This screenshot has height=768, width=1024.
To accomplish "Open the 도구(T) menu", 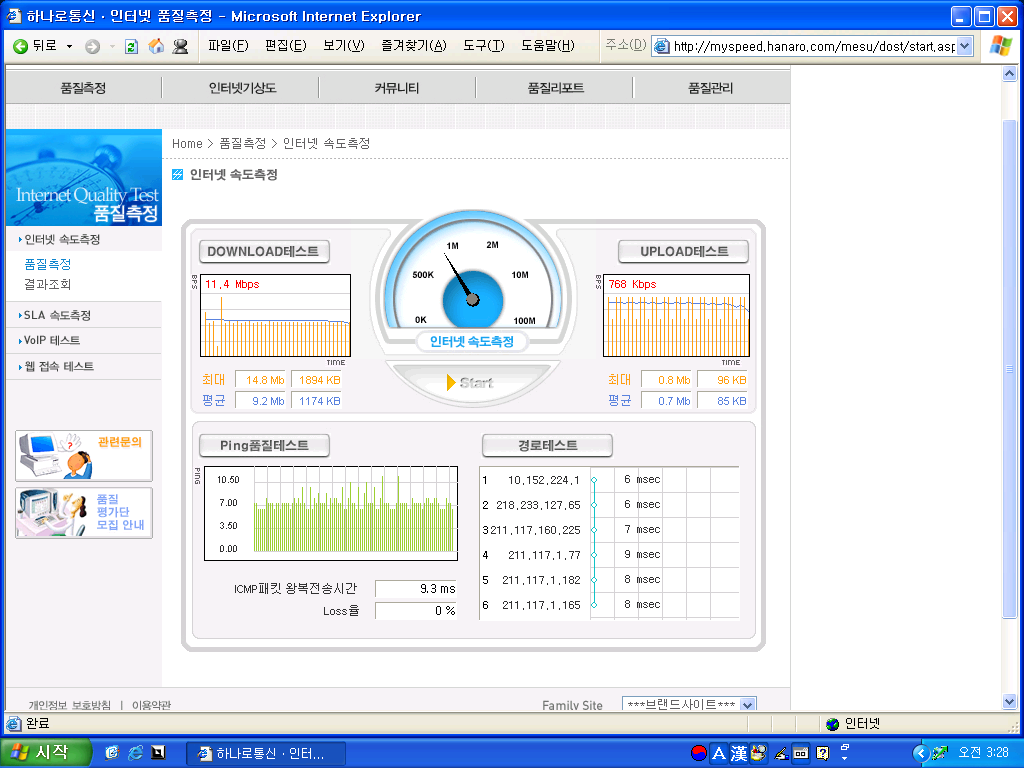I will click(484, 46).
